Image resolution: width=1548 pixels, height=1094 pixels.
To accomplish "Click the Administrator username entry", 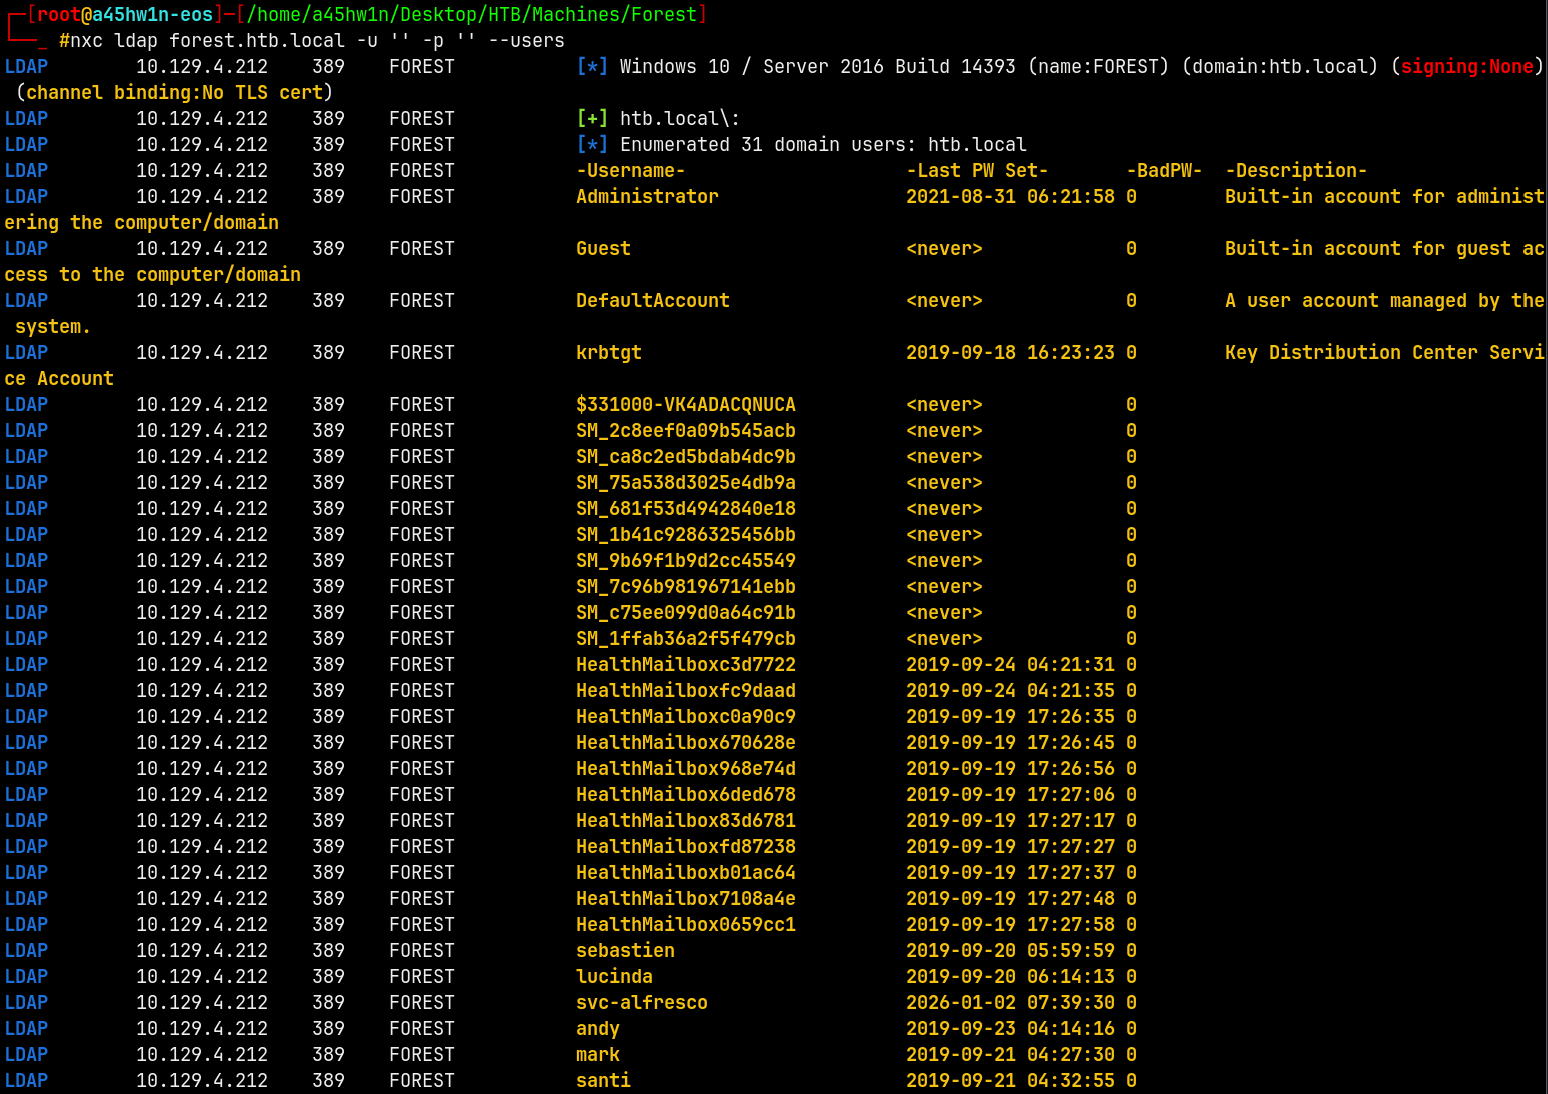I will (647, 196).
